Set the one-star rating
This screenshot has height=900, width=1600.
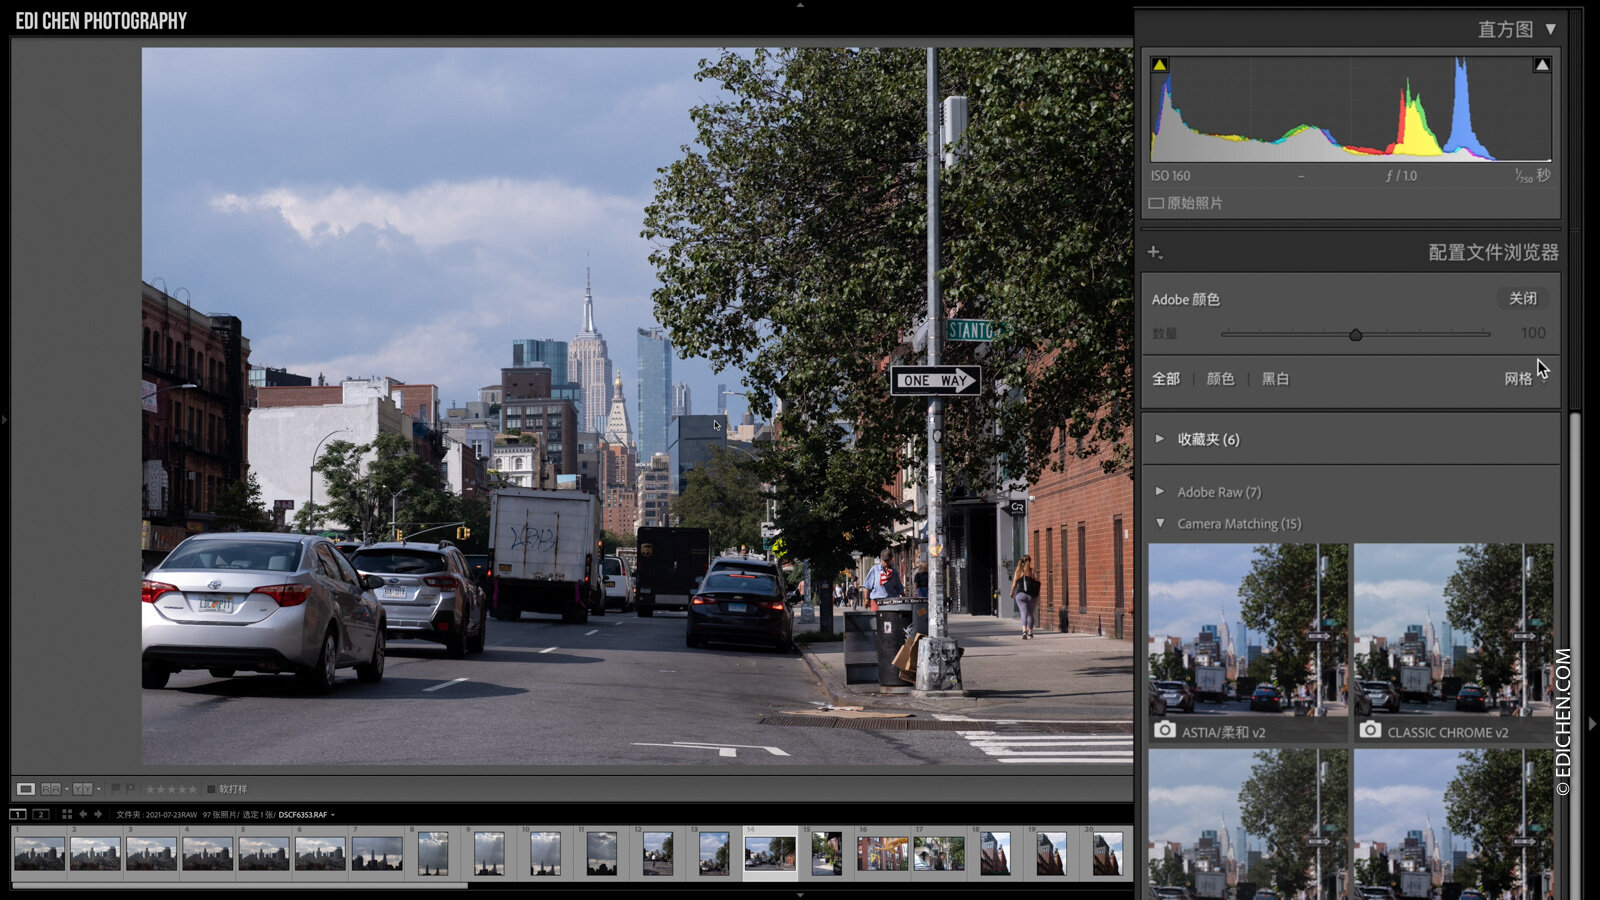pyautogui.click(x=150, y=790)
